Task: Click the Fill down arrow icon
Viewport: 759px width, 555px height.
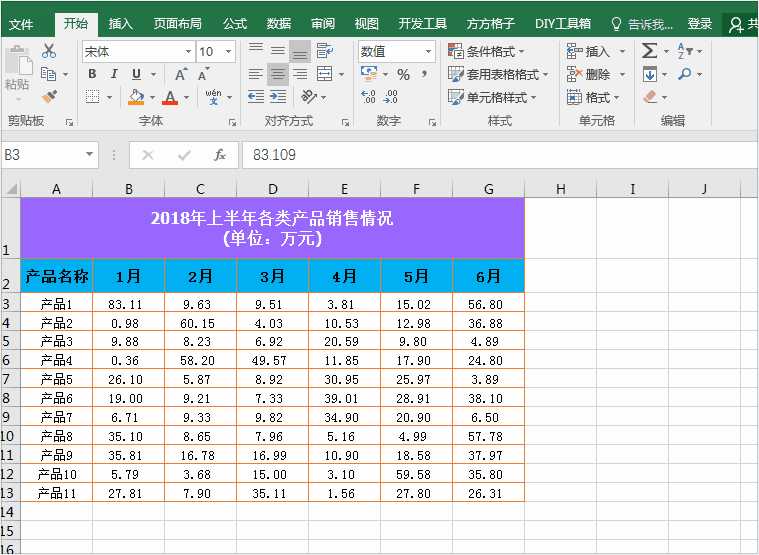Action: coord(650,74)
